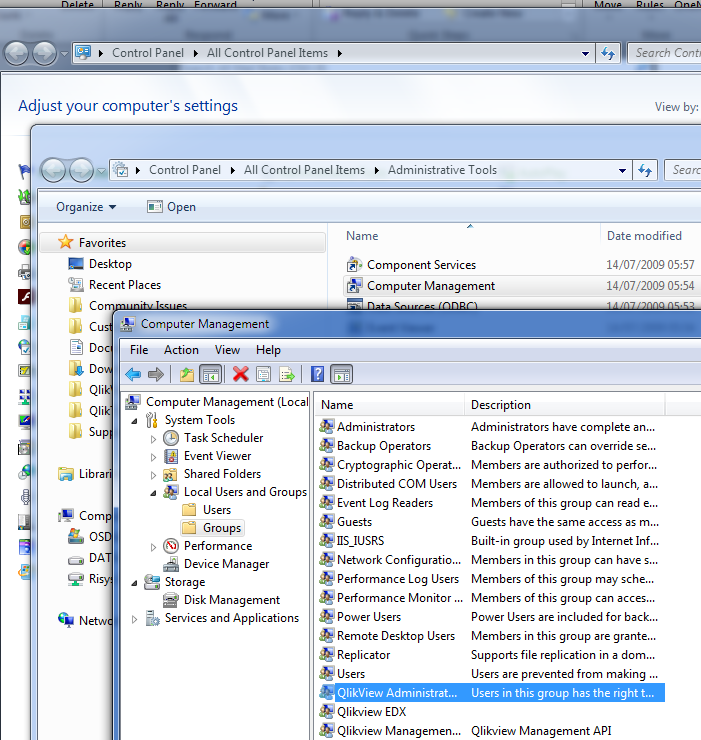Screen dimensions: 701x740
Task: Open the Action menu
Action: tap(181, 350)
